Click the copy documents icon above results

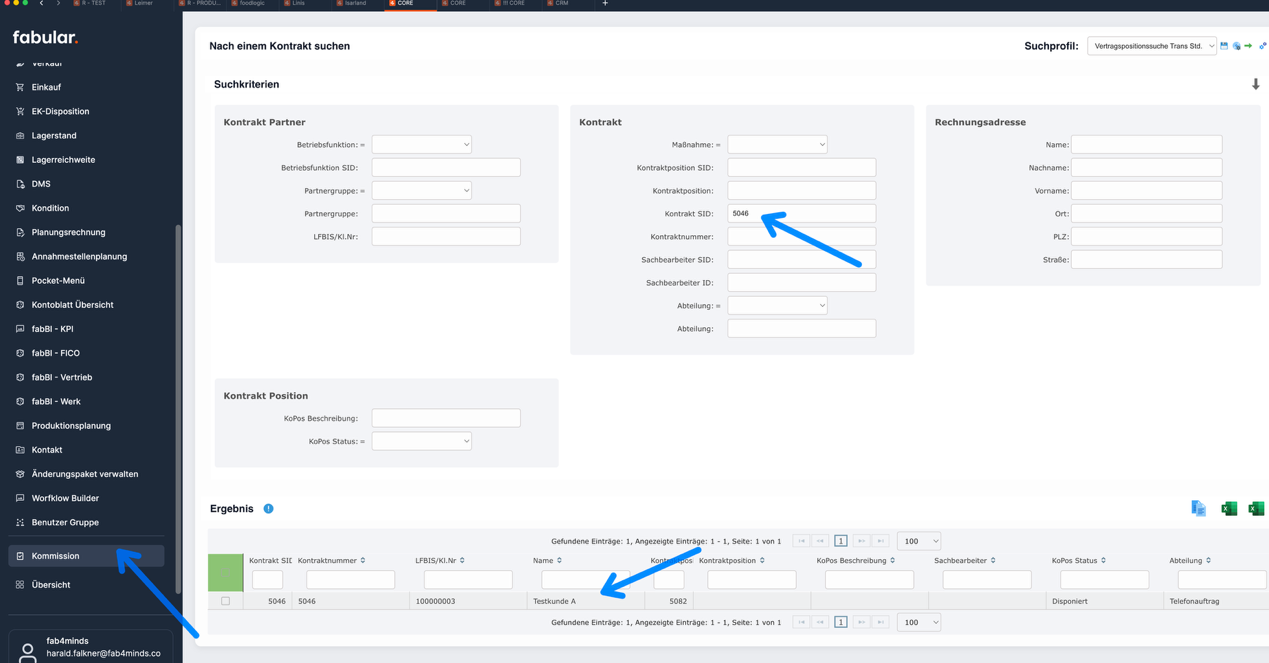pos(1198,509)
